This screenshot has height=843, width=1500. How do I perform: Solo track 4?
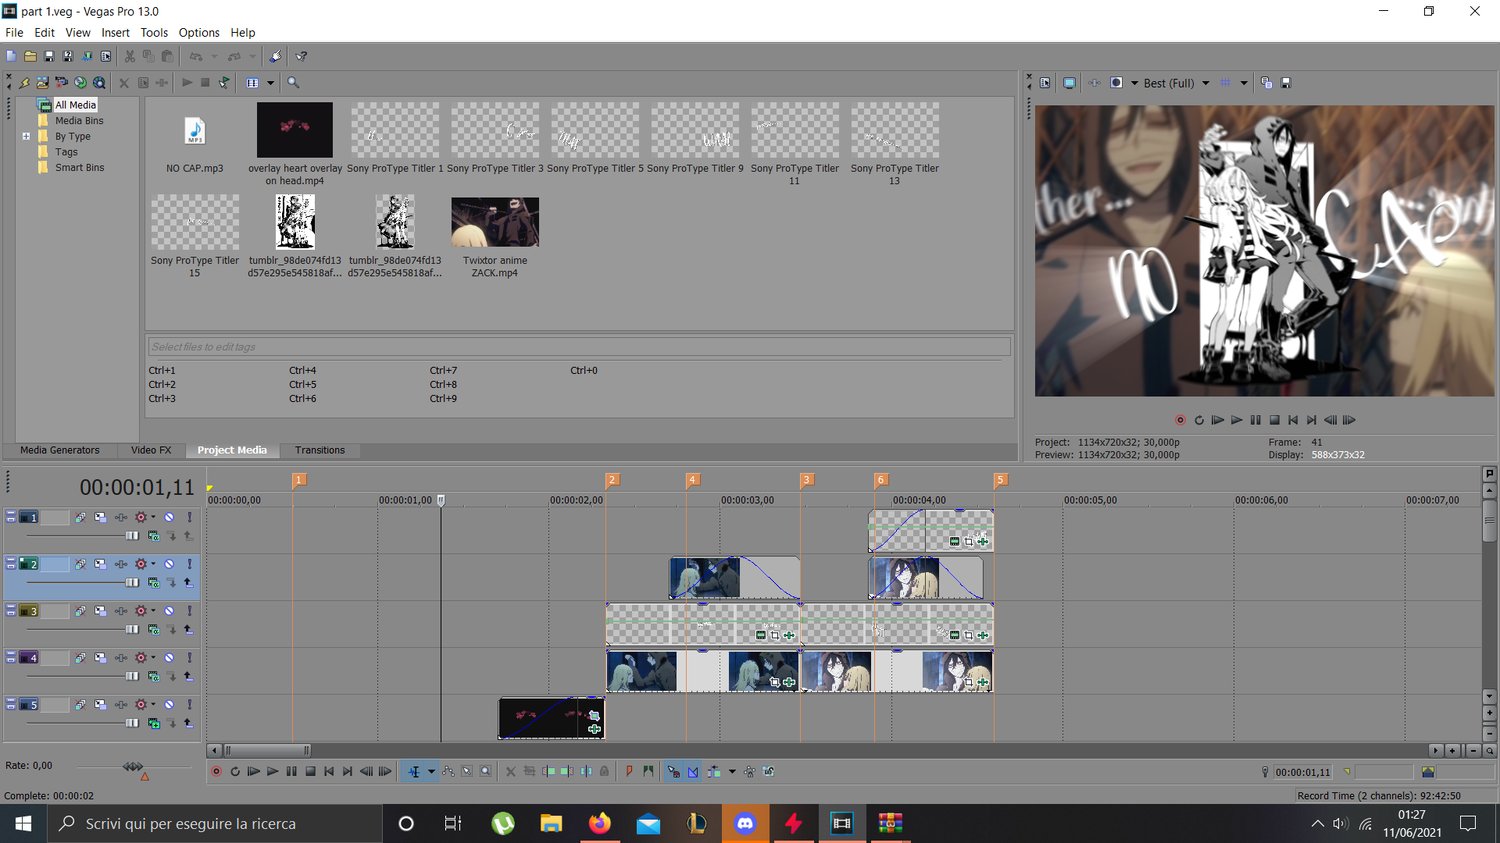(189, 658)
